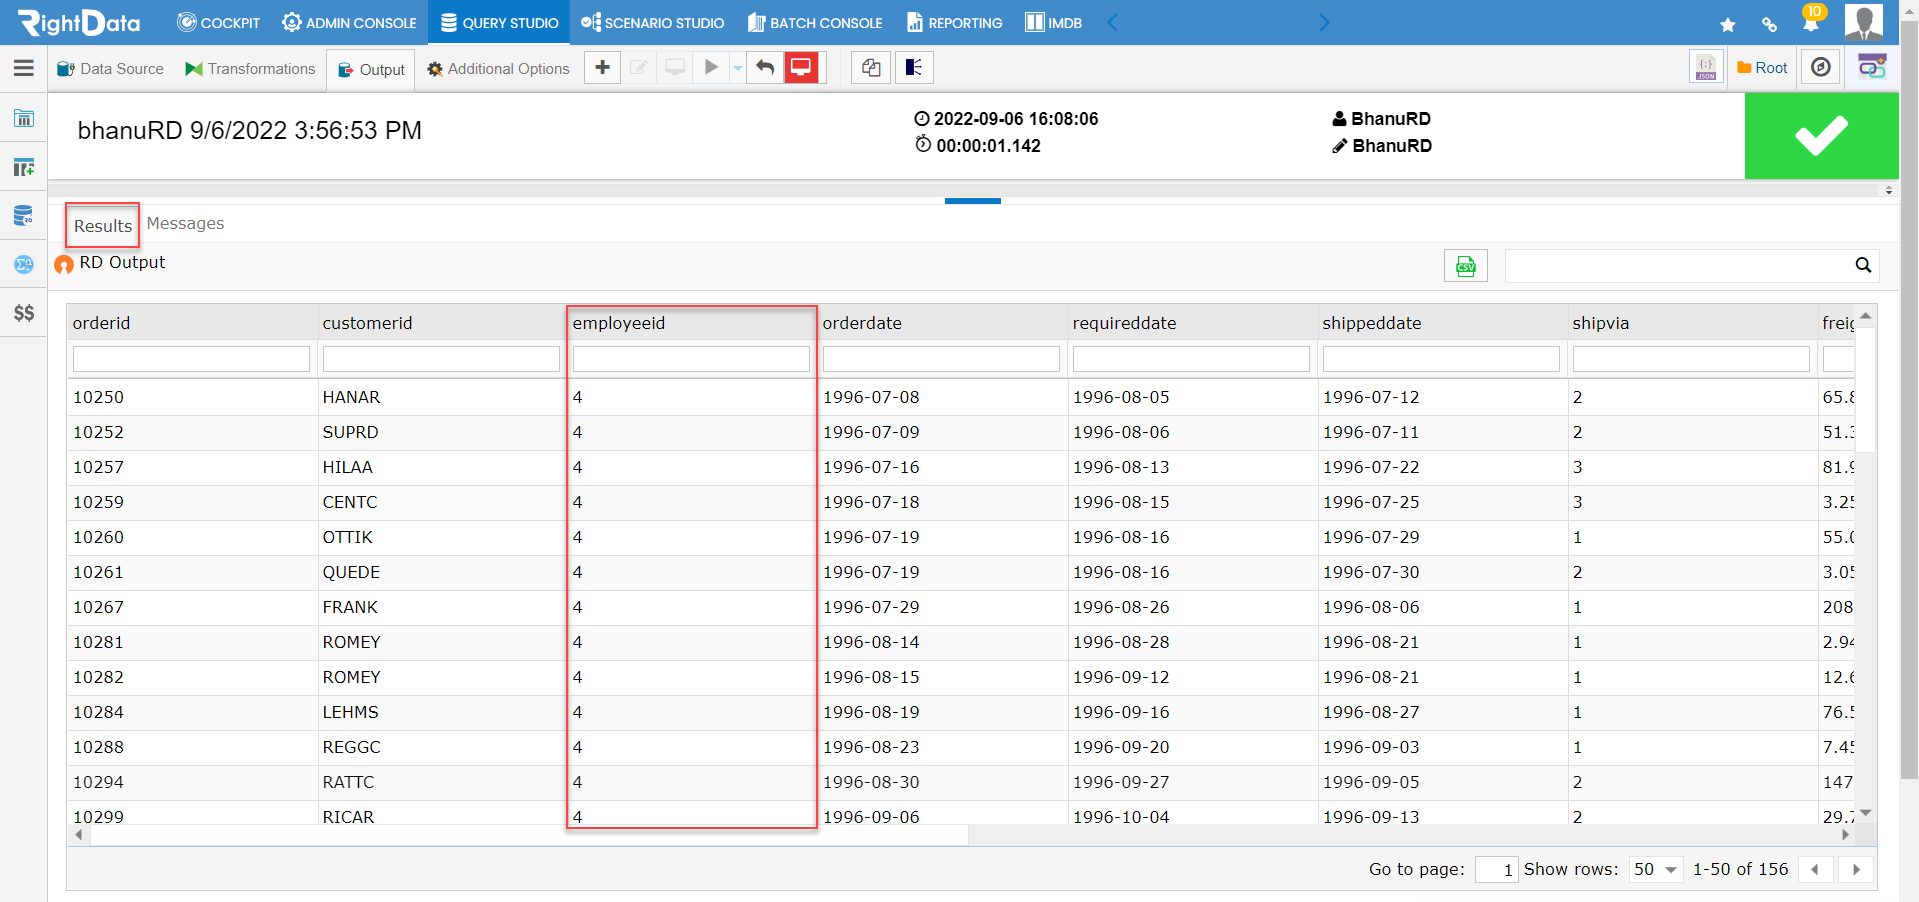This screenshot has height=902, width=1919.
Task: Click the shipvia column header
Action: click(x=1692, y=323)
